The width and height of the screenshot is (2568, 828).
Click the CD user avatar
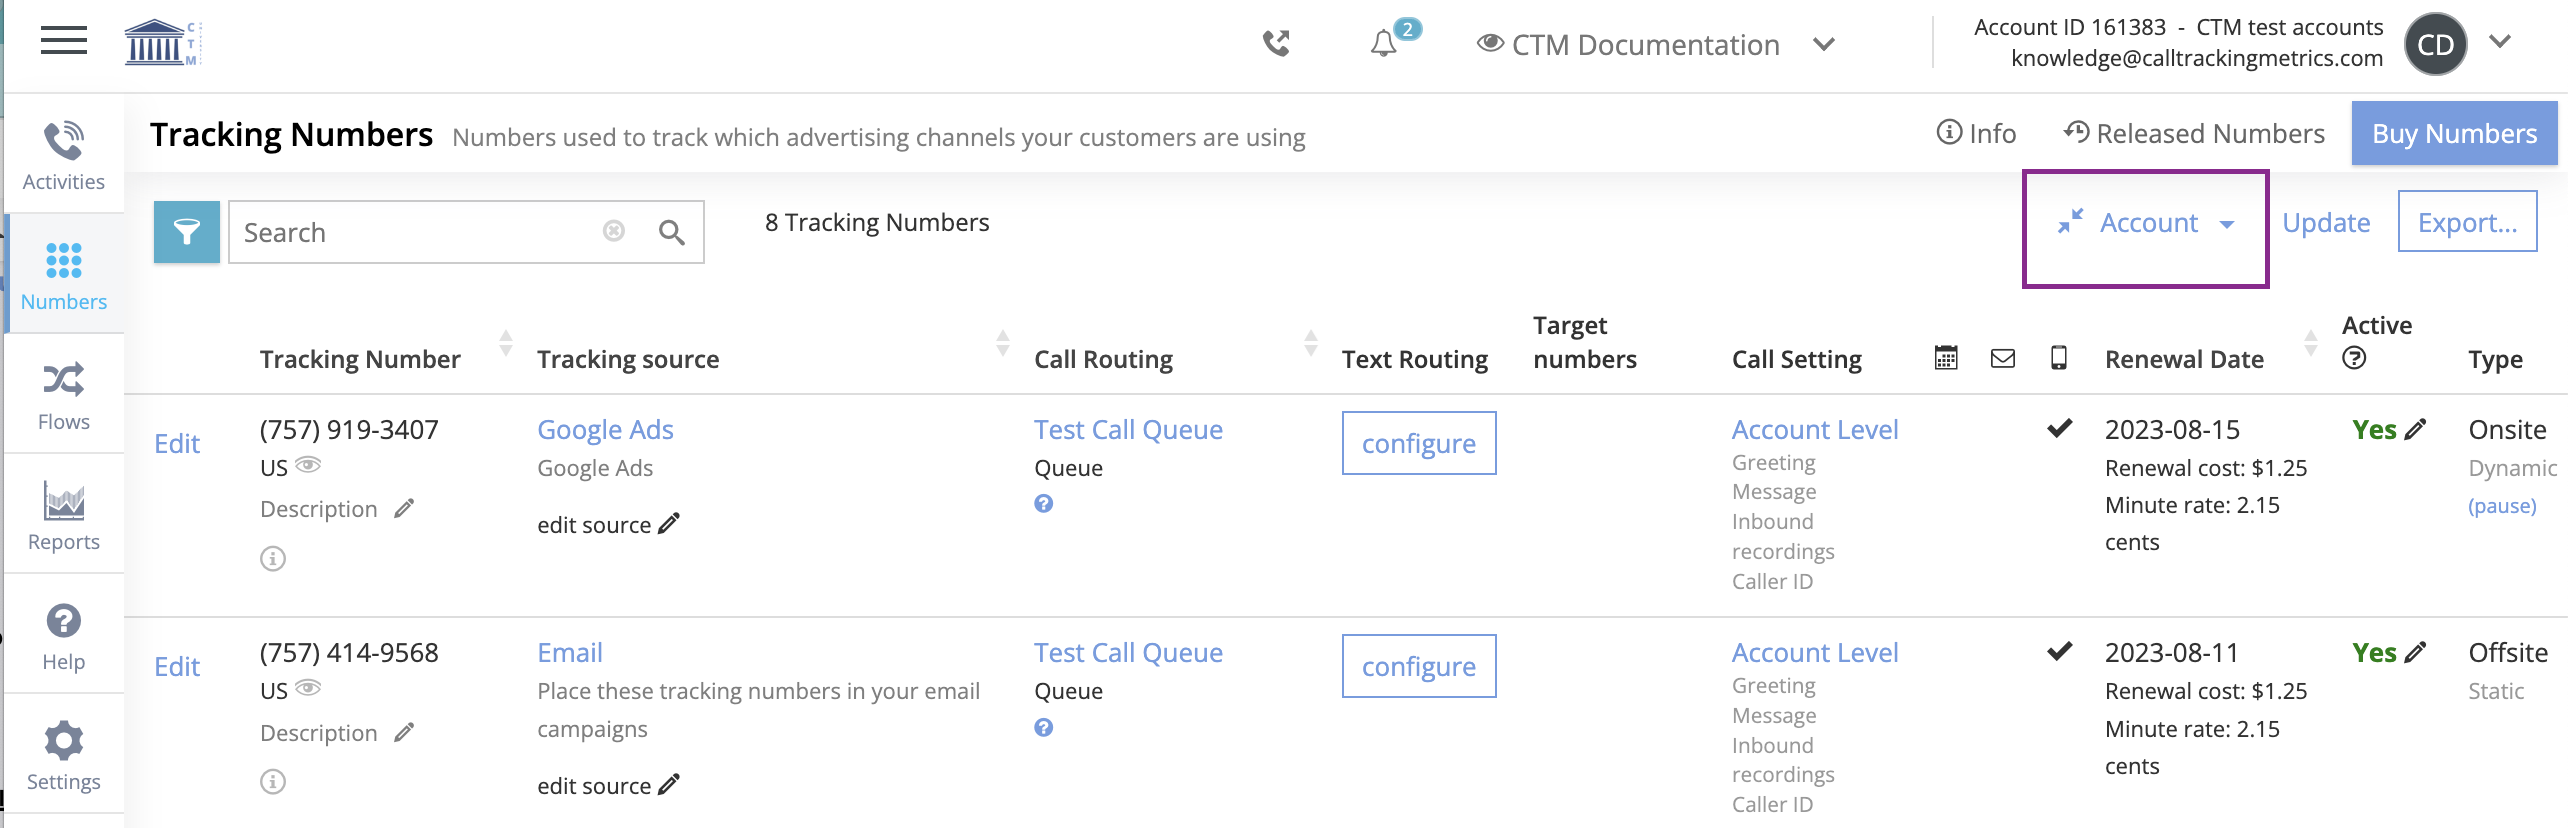coord(2435,44)
